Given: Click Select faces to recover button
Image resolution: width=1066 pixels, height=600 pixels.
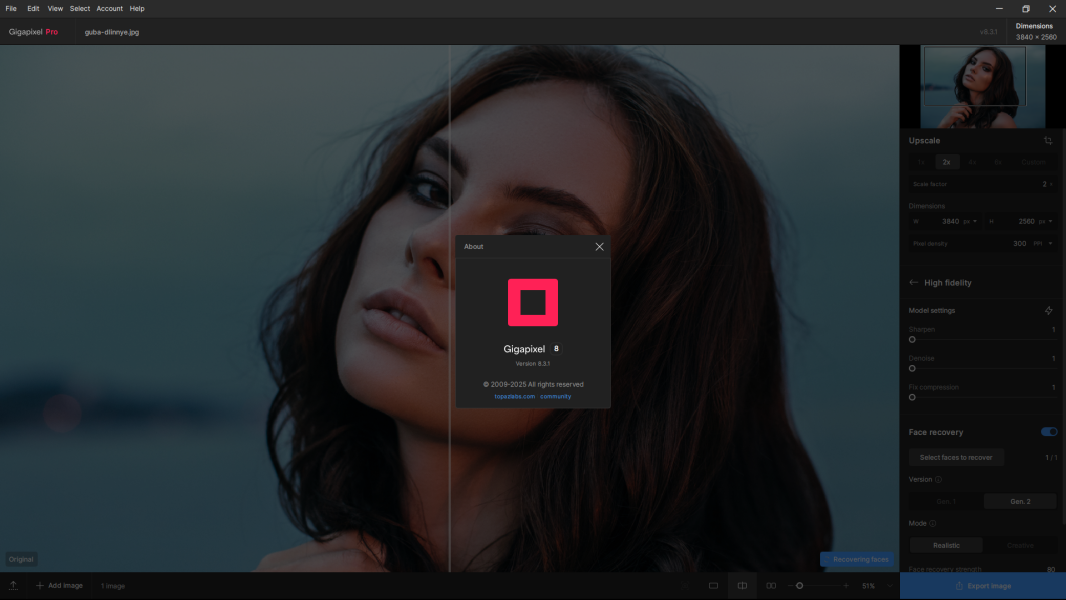Looking at the screenshot, I should tap(956, 457).
